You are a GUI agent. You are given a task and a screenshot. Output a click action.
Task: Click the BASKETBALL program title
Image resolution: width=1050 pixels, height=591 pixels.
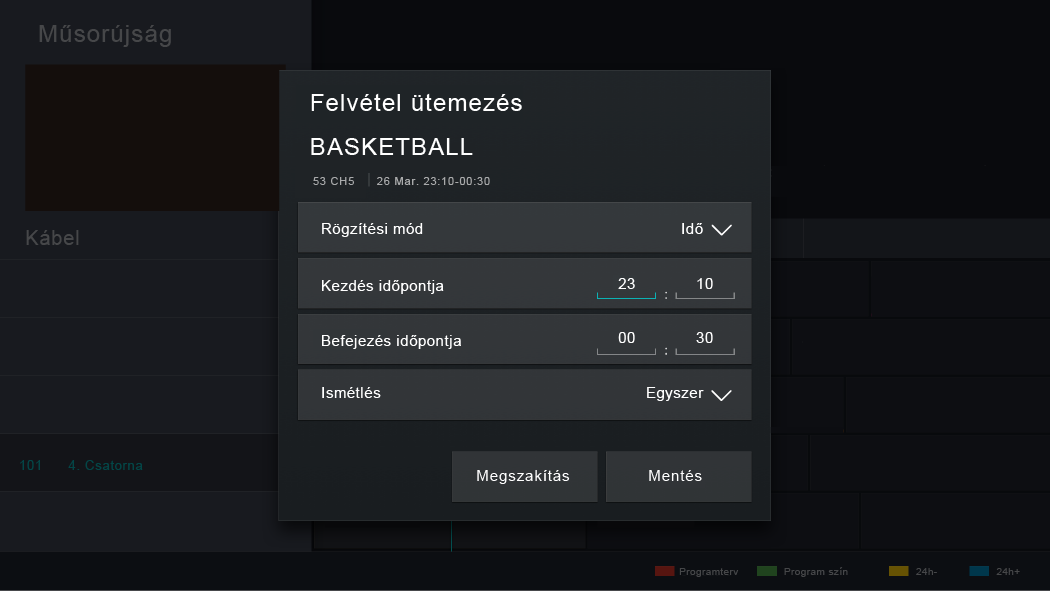[391, 147]
